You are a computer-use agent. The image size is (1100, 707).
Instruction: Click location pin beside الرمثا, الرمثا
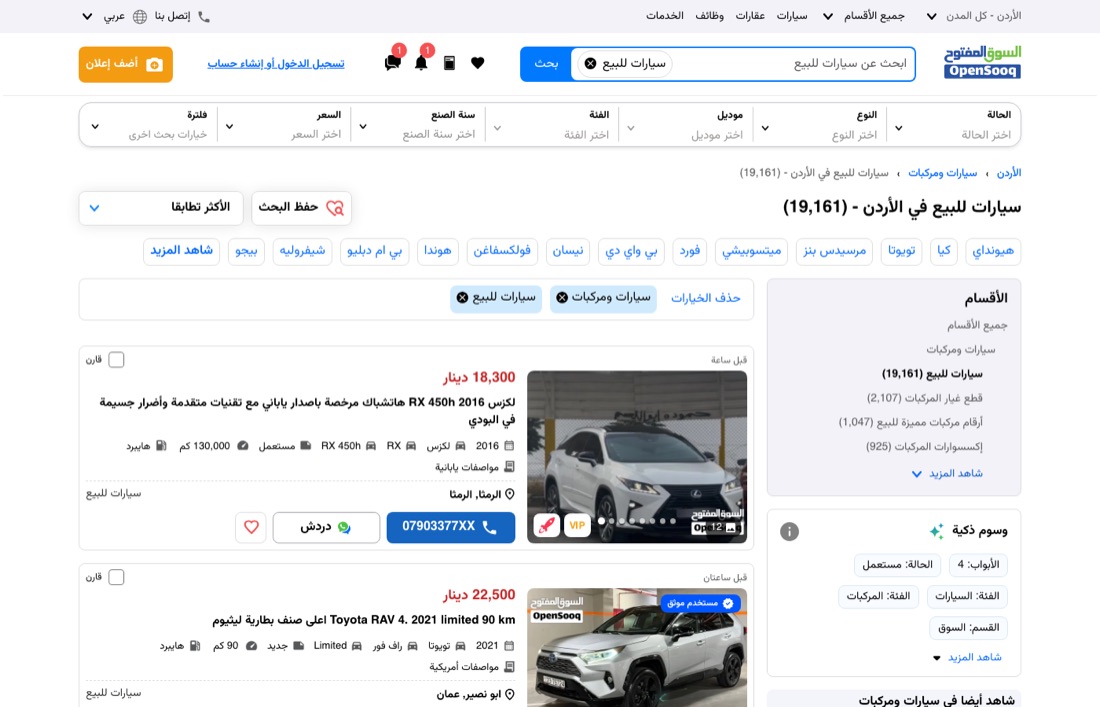[x=510, y=494]
